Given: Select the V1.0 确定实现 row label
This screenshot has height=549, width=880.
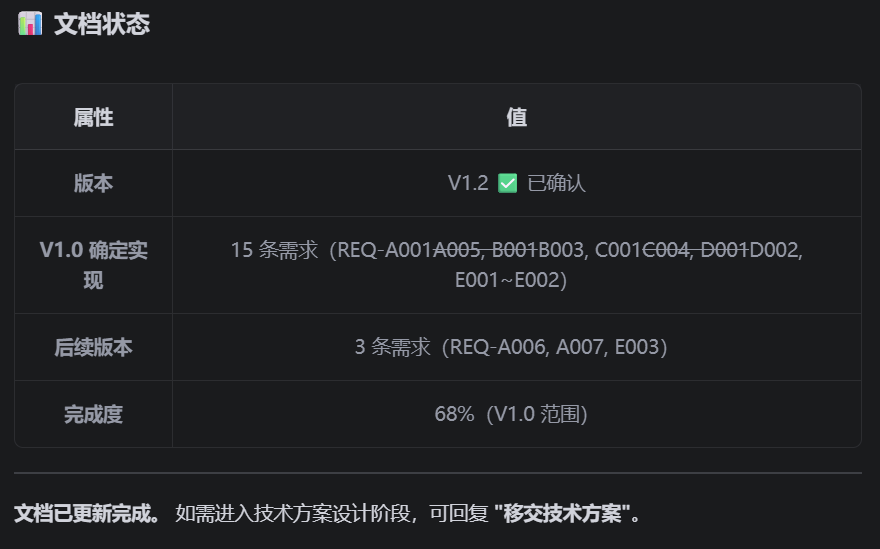Looking at the screenshot, I should [93, 265].
